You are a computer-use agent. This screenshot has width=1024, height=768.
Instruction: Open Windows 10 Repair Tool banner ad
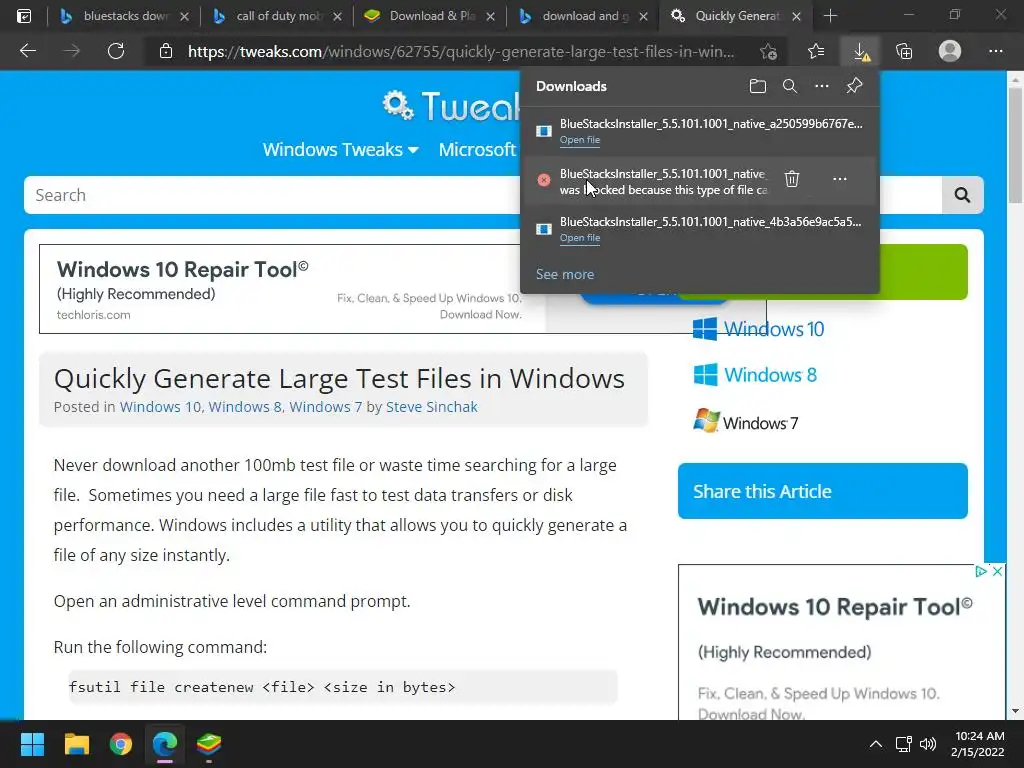292,289
